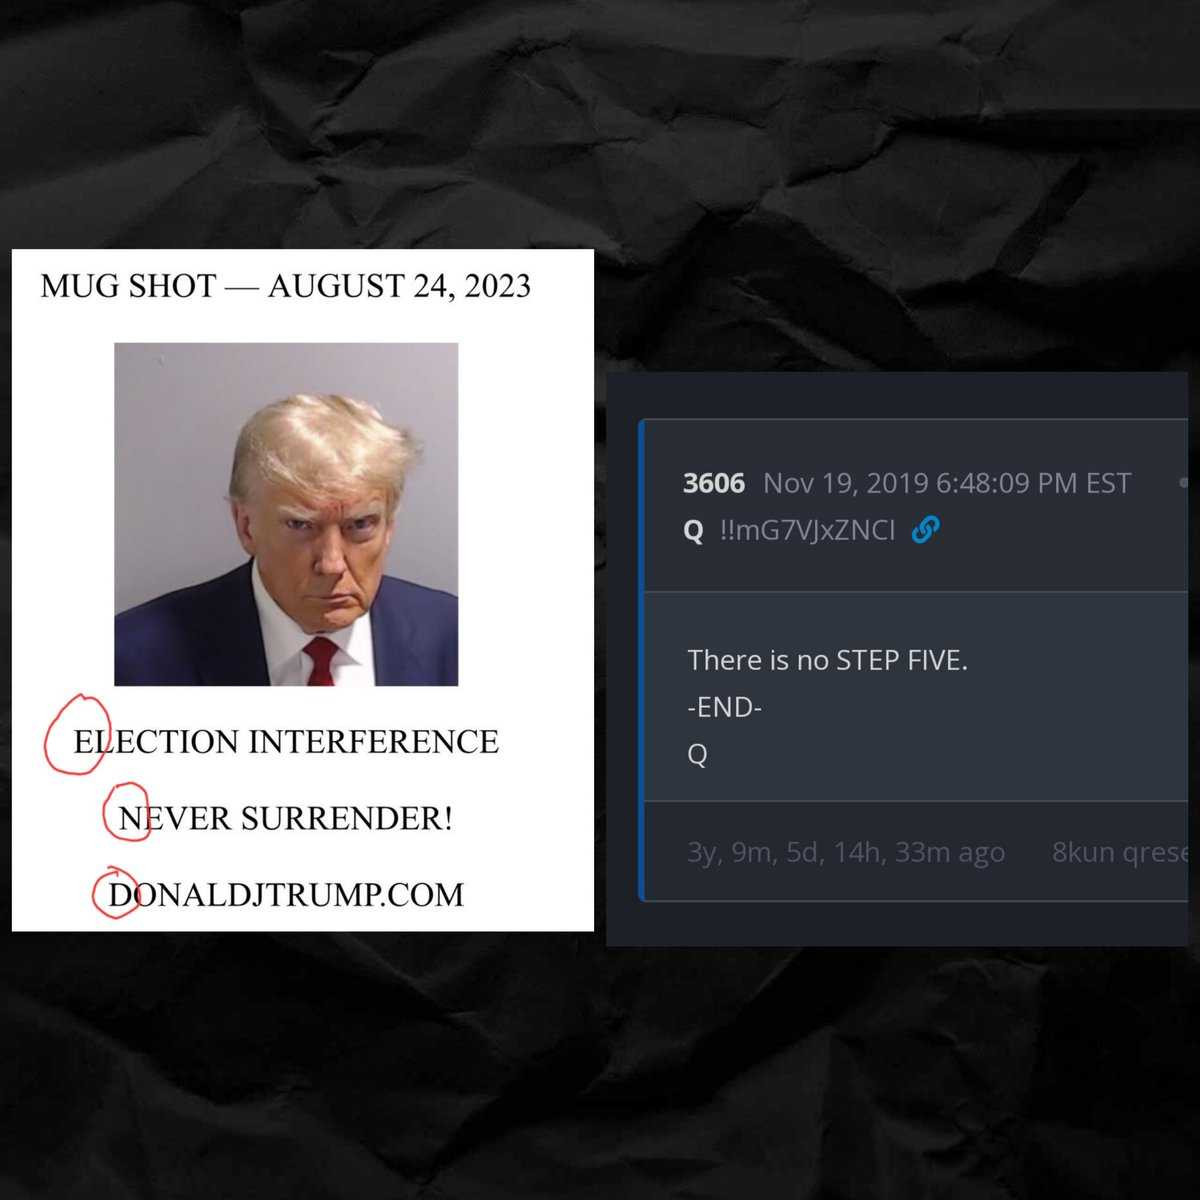This screenshot has height=1200, width=1200.
Task: Click the small dot beside the EST timestamp
Action: pos(1183,484)
